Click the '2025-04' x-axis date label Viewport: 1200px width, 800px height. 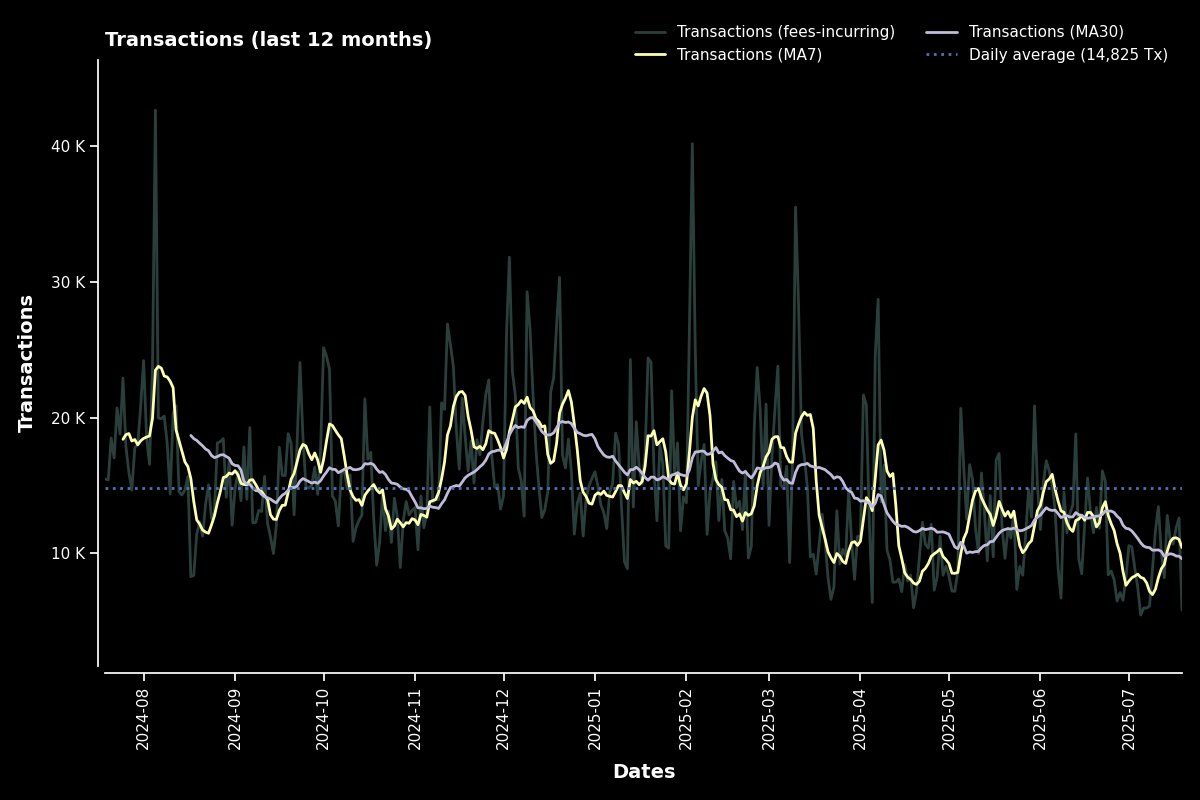(859, 718)
